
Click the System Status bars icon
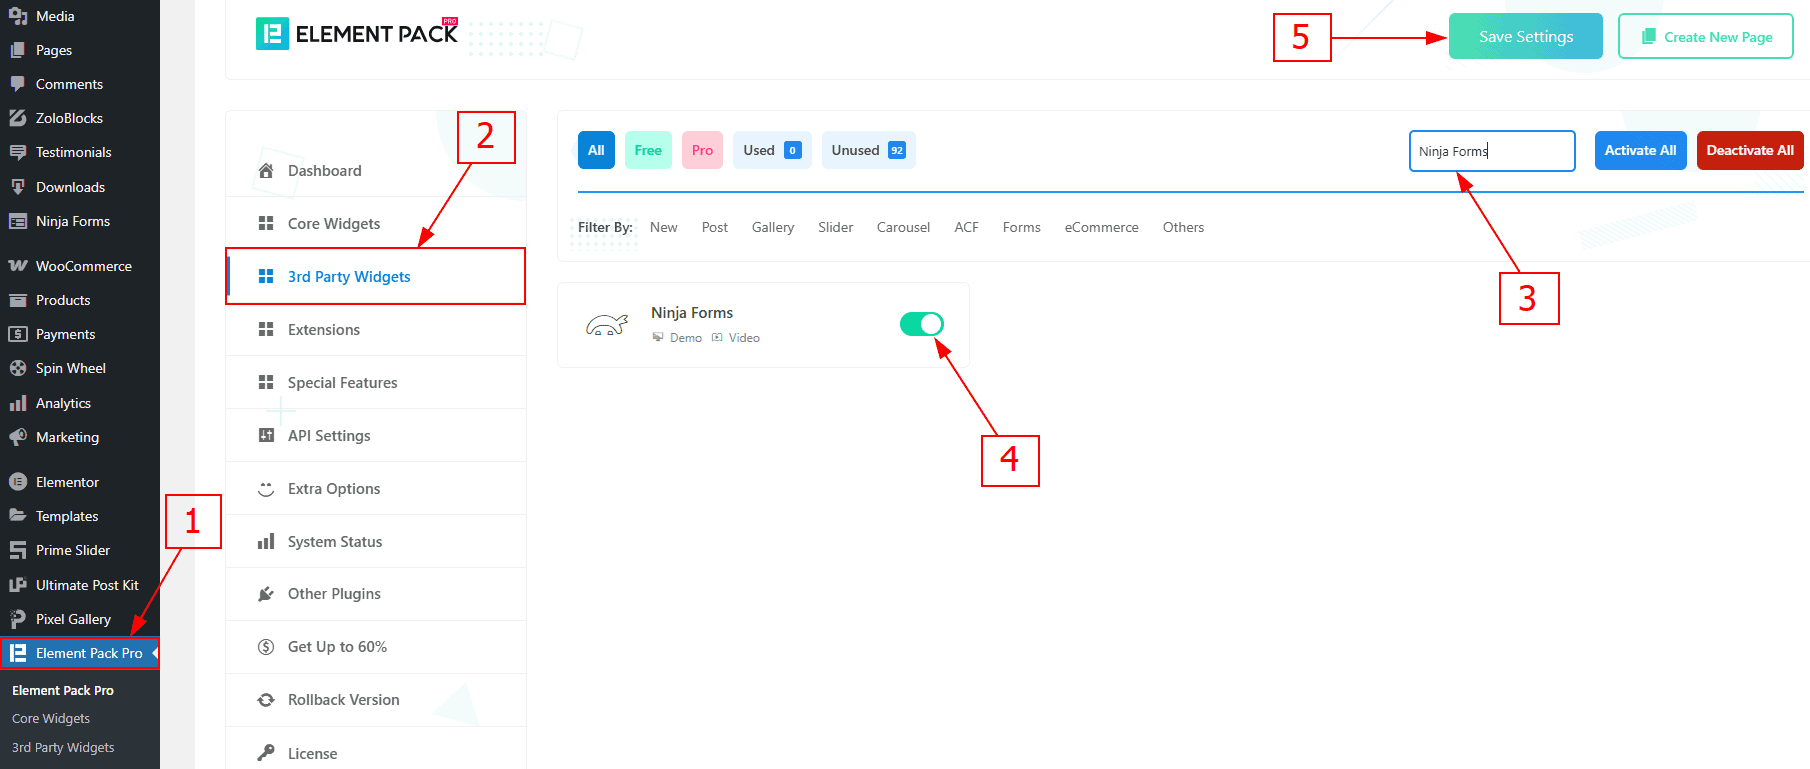pos(266,542)
